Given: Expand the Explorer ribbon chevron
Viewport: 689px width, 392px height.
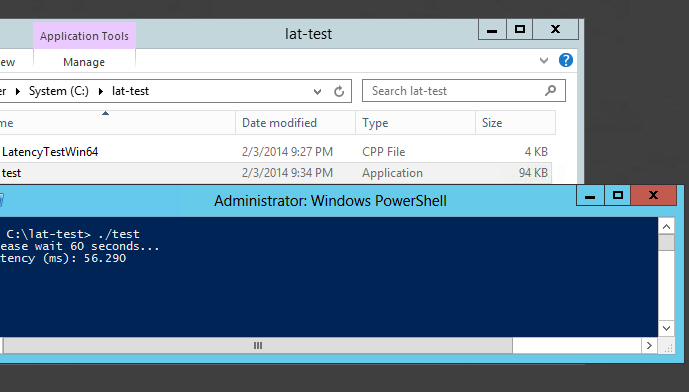Looking at the screenshot, I should point(544,61).
